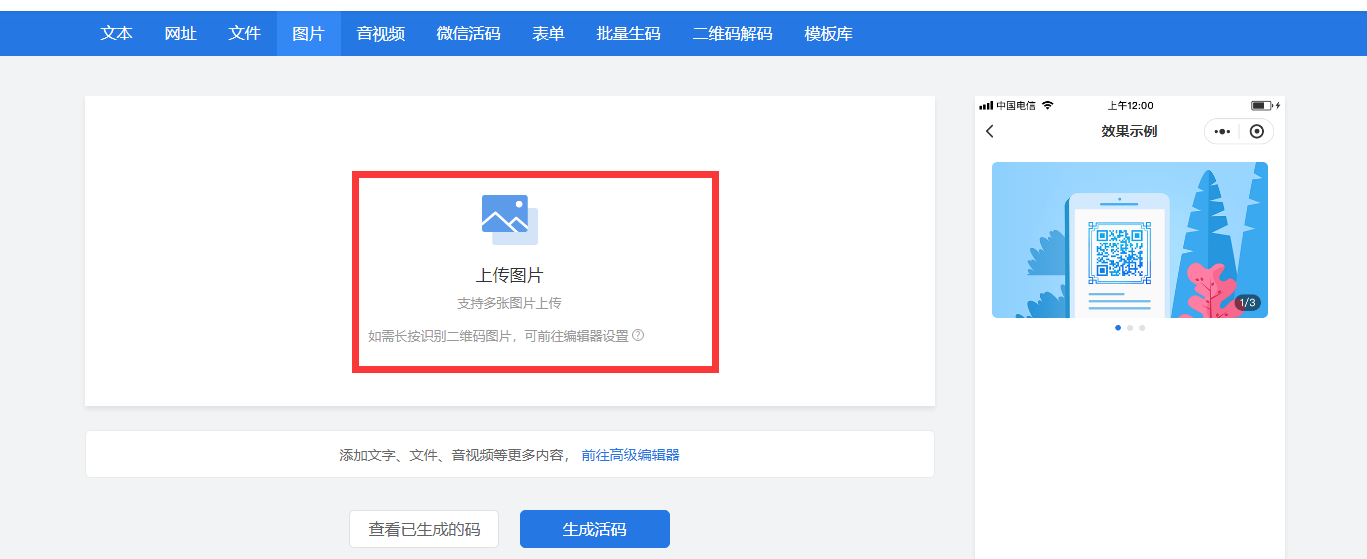Click the 添加文字、文件、音视频等更多内容 text
The width and height of the screenshot is (1367, 559).
point(453,455)
